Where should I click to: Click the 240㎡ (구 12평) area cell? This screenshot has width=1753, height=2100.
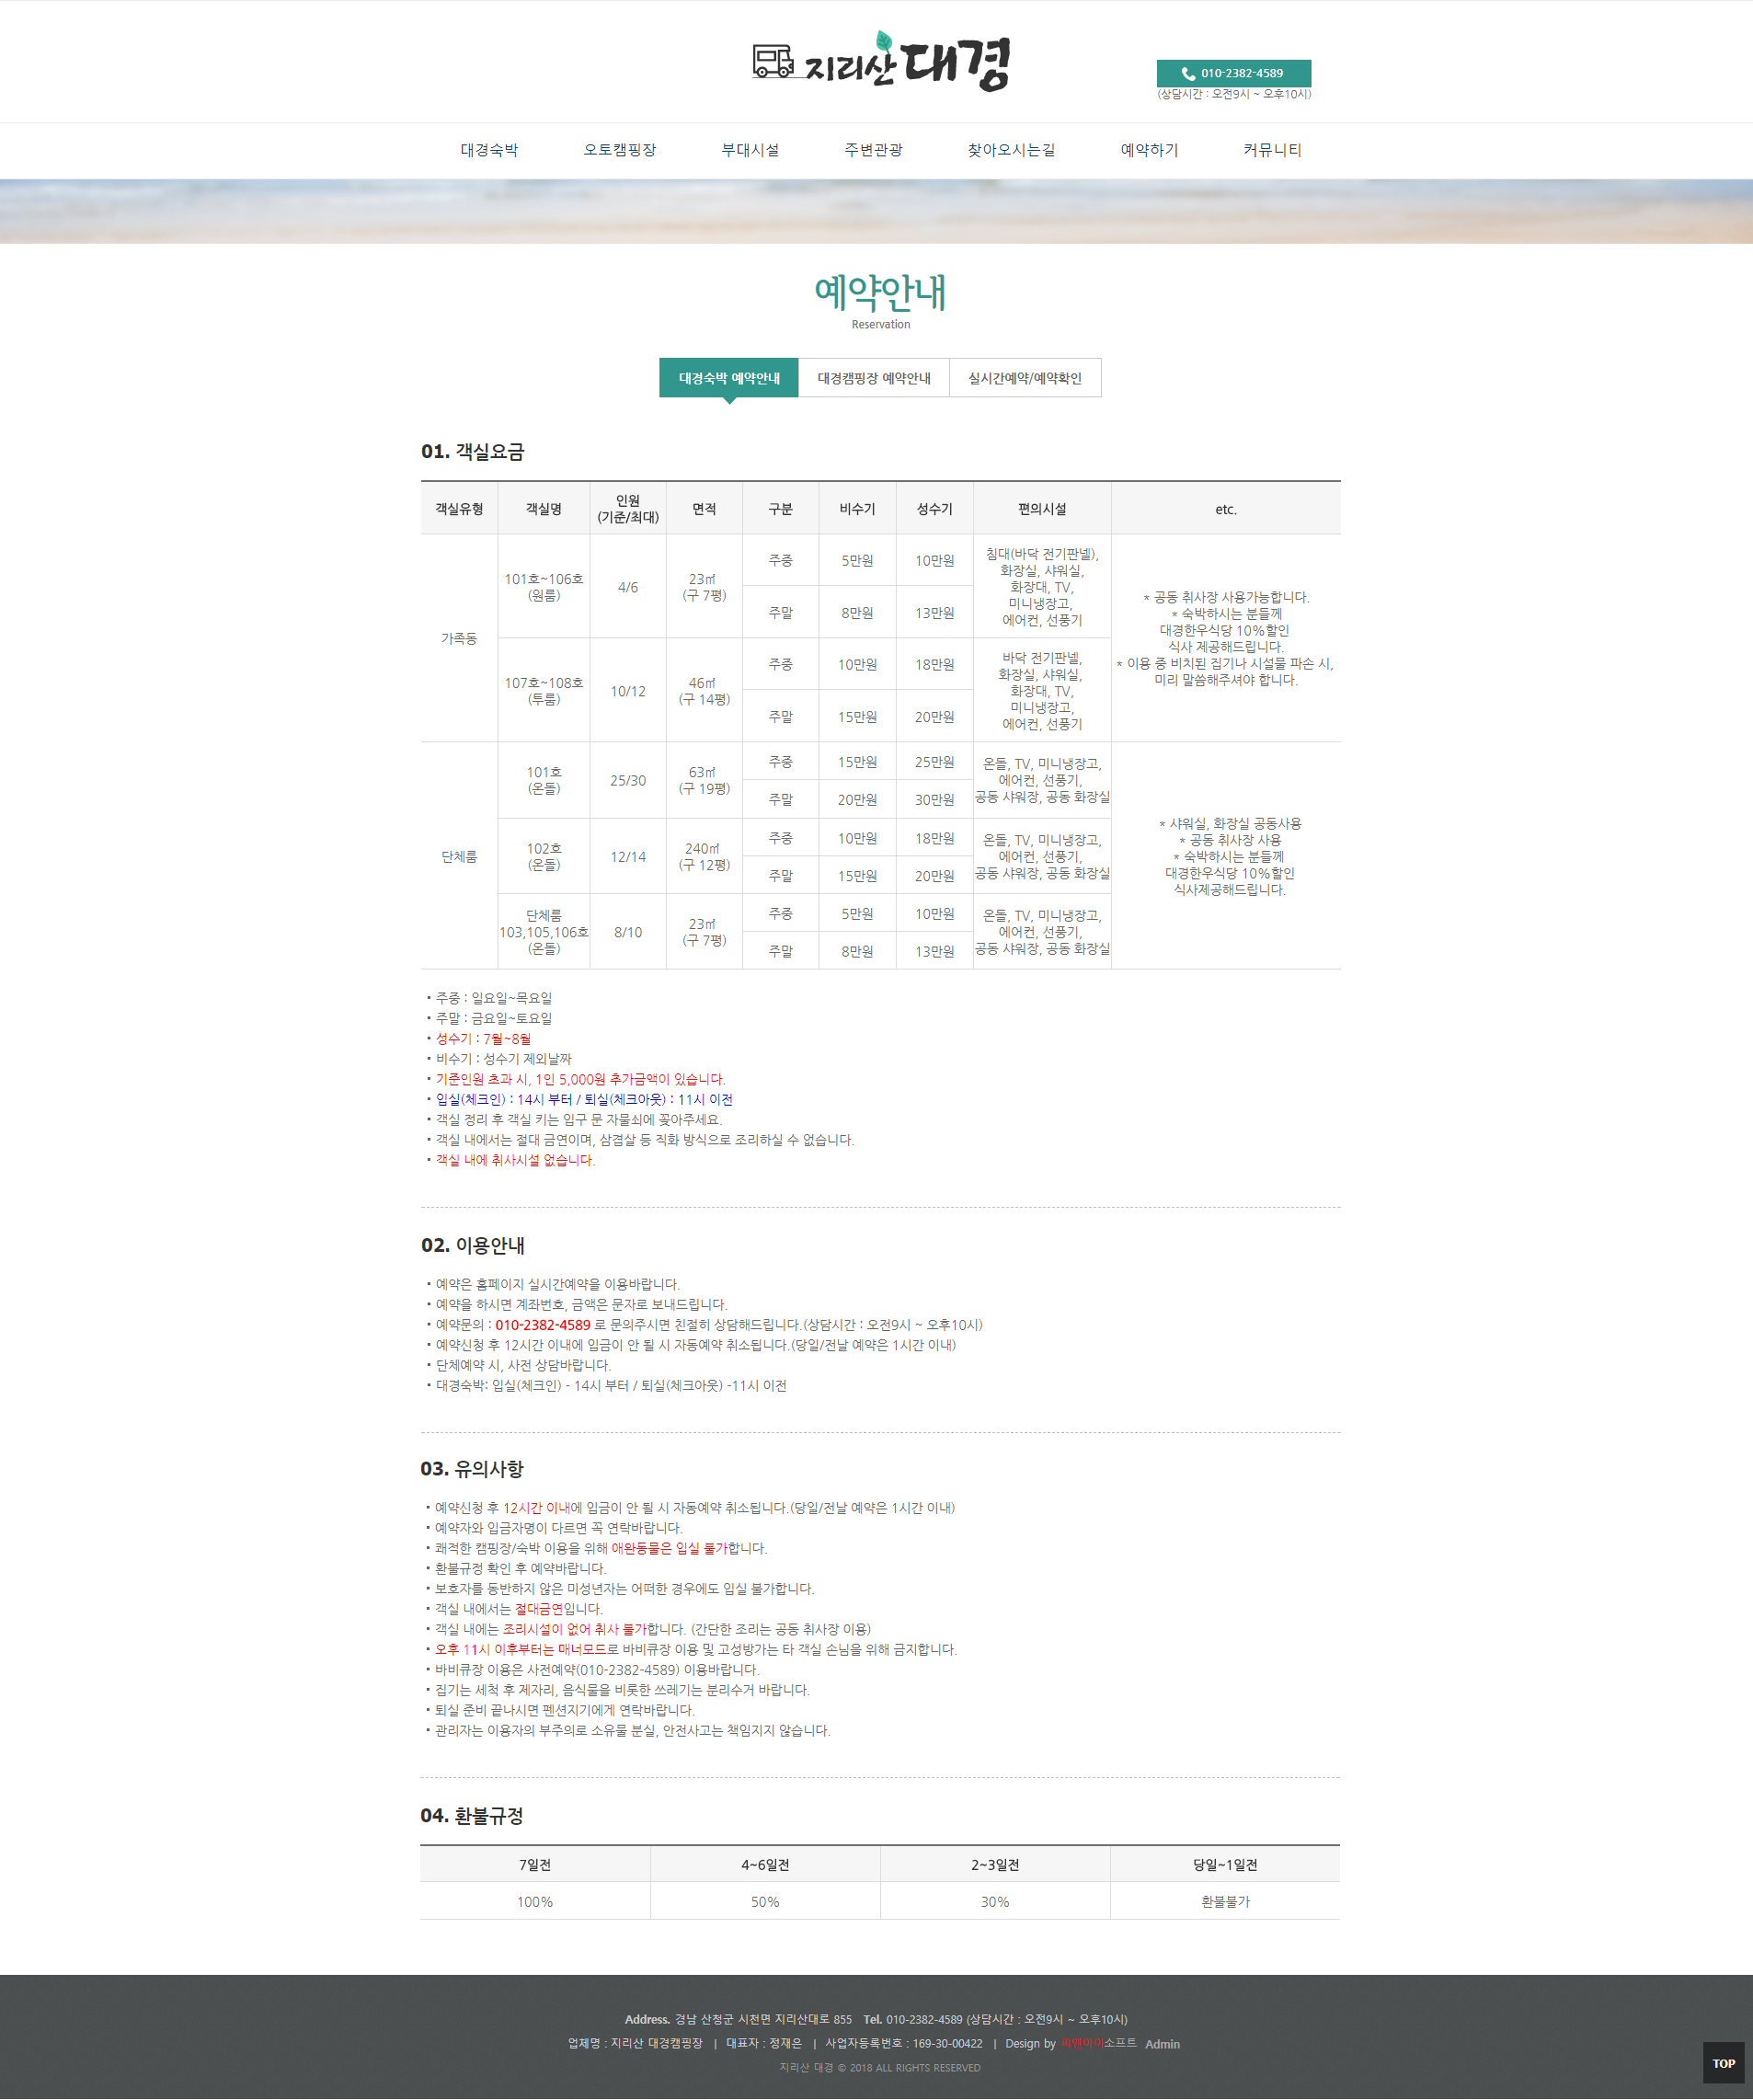point(704,857)
